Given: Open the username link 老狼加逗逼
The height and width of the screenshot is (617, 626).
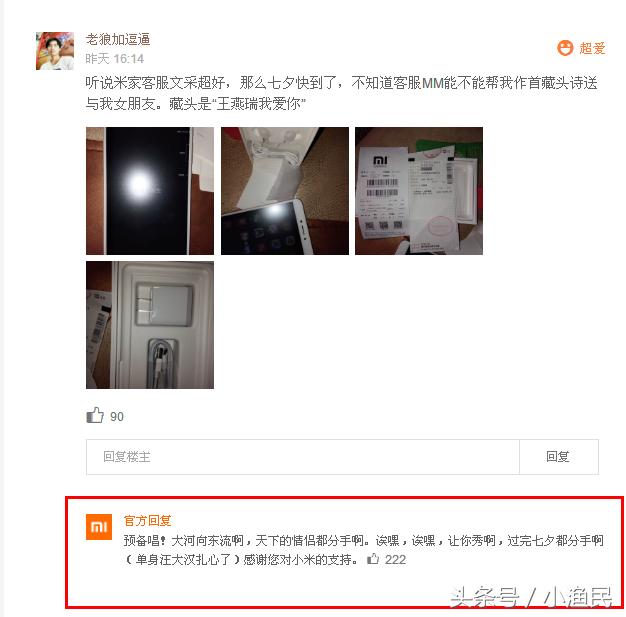Looking at the screenshot, I should 118,40.
